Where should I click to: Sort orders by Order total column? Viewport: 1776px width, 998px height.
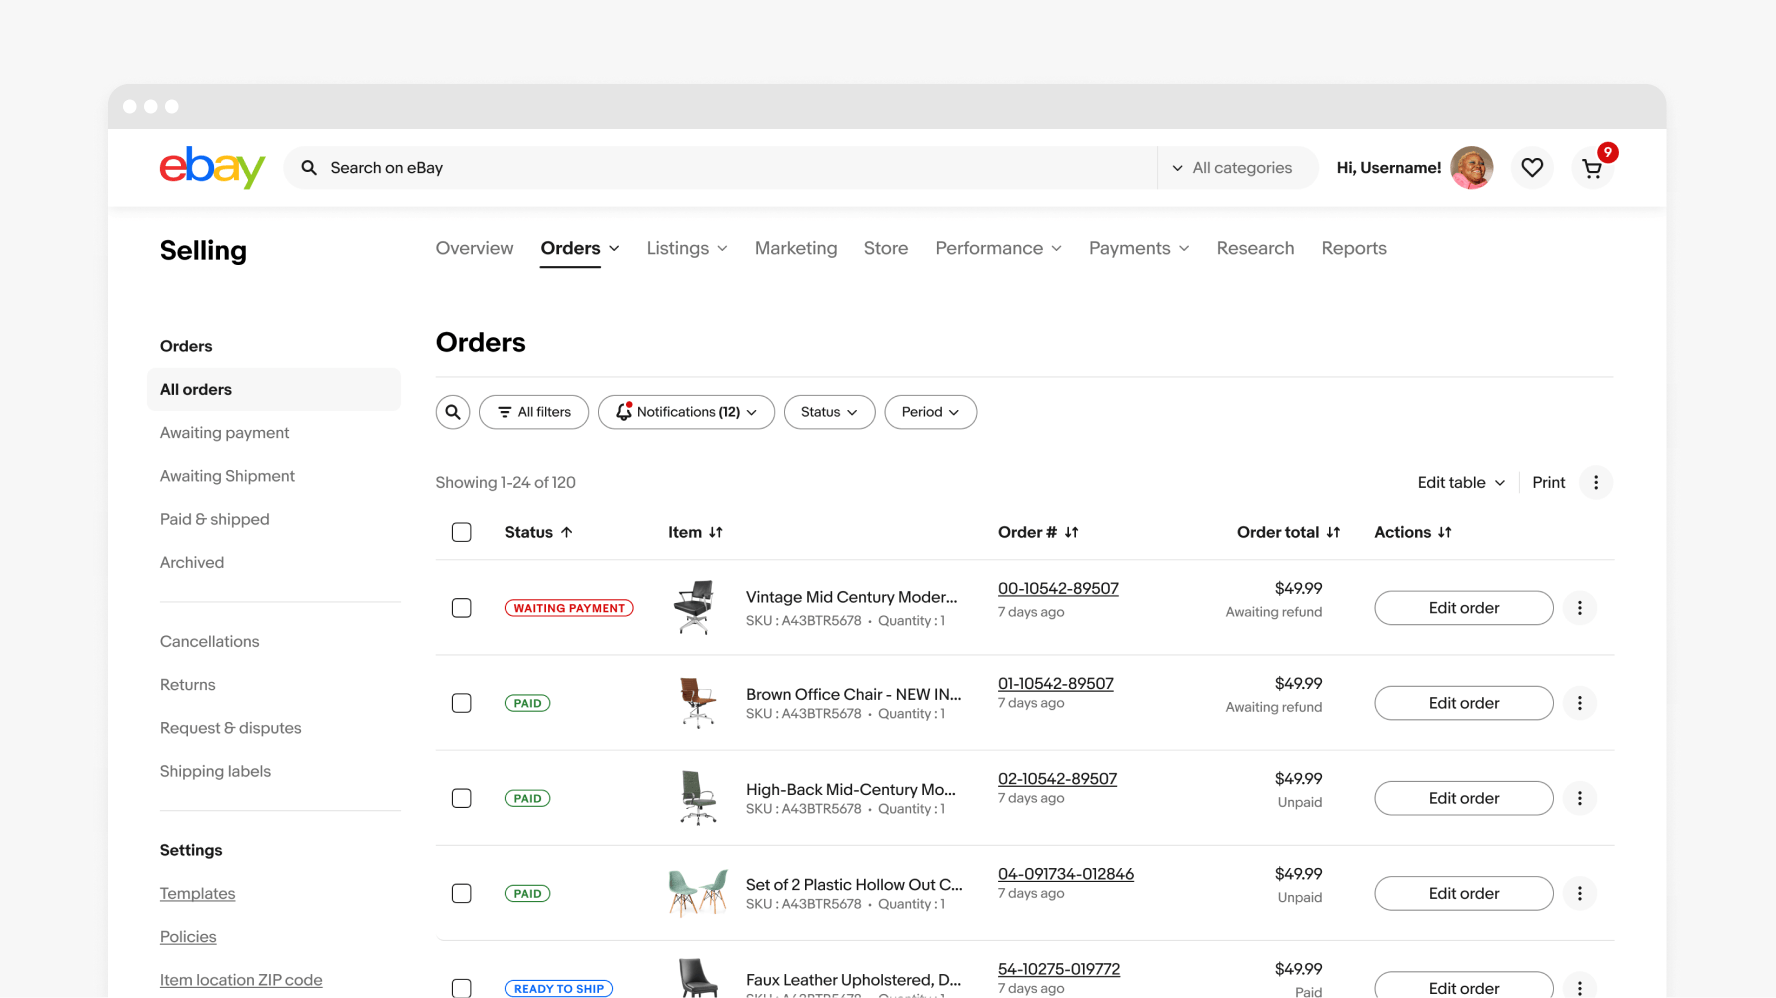click(x=1288, y=532)
